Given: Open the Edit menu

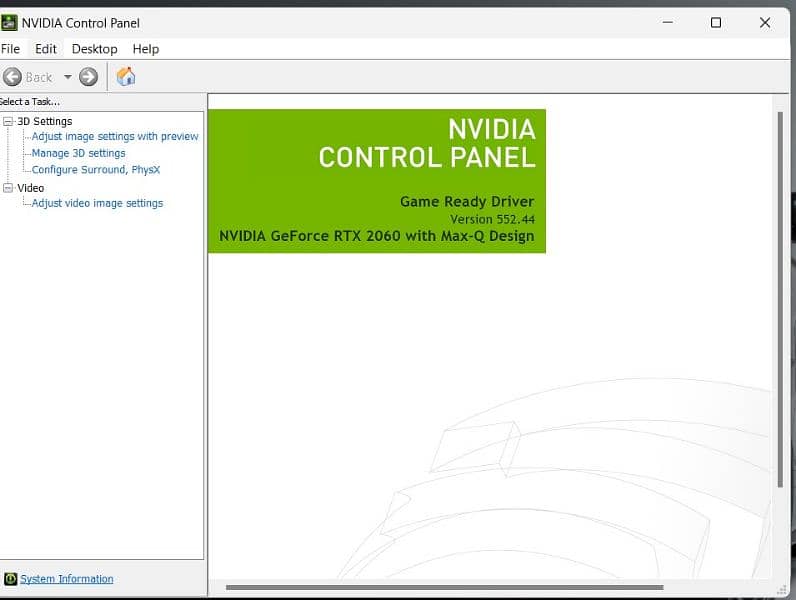Looking at the screenshot, I should [x=46, y=48].
